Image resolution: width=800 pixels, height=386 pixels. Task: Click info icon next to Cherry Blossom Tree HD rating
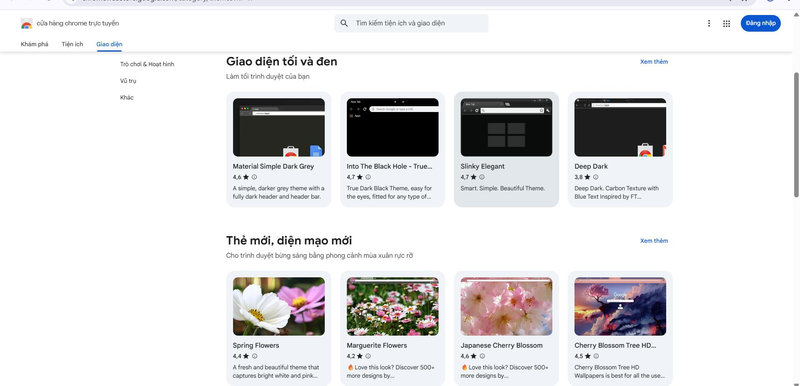point(595,356)
